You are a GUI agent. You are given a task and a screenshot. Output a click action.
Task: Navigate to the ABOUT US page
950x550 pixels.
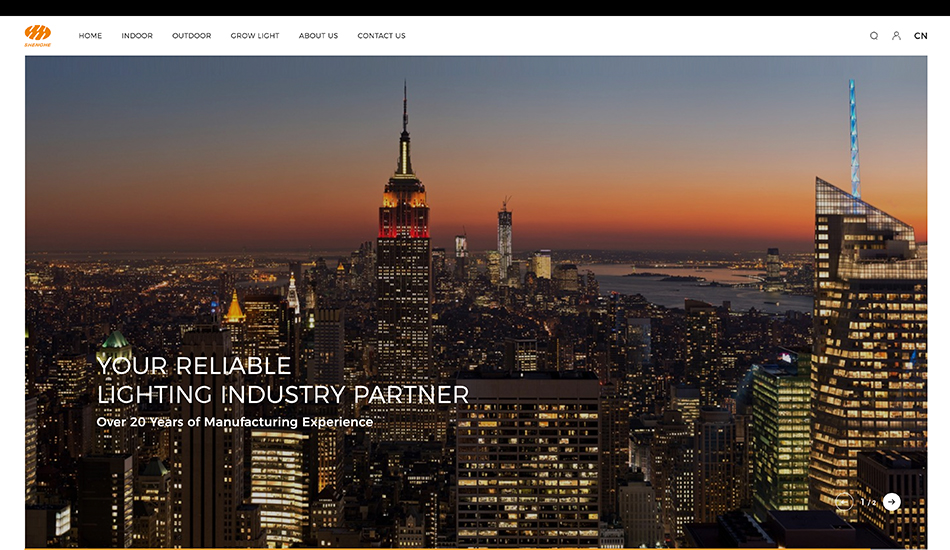coord(318,36)
